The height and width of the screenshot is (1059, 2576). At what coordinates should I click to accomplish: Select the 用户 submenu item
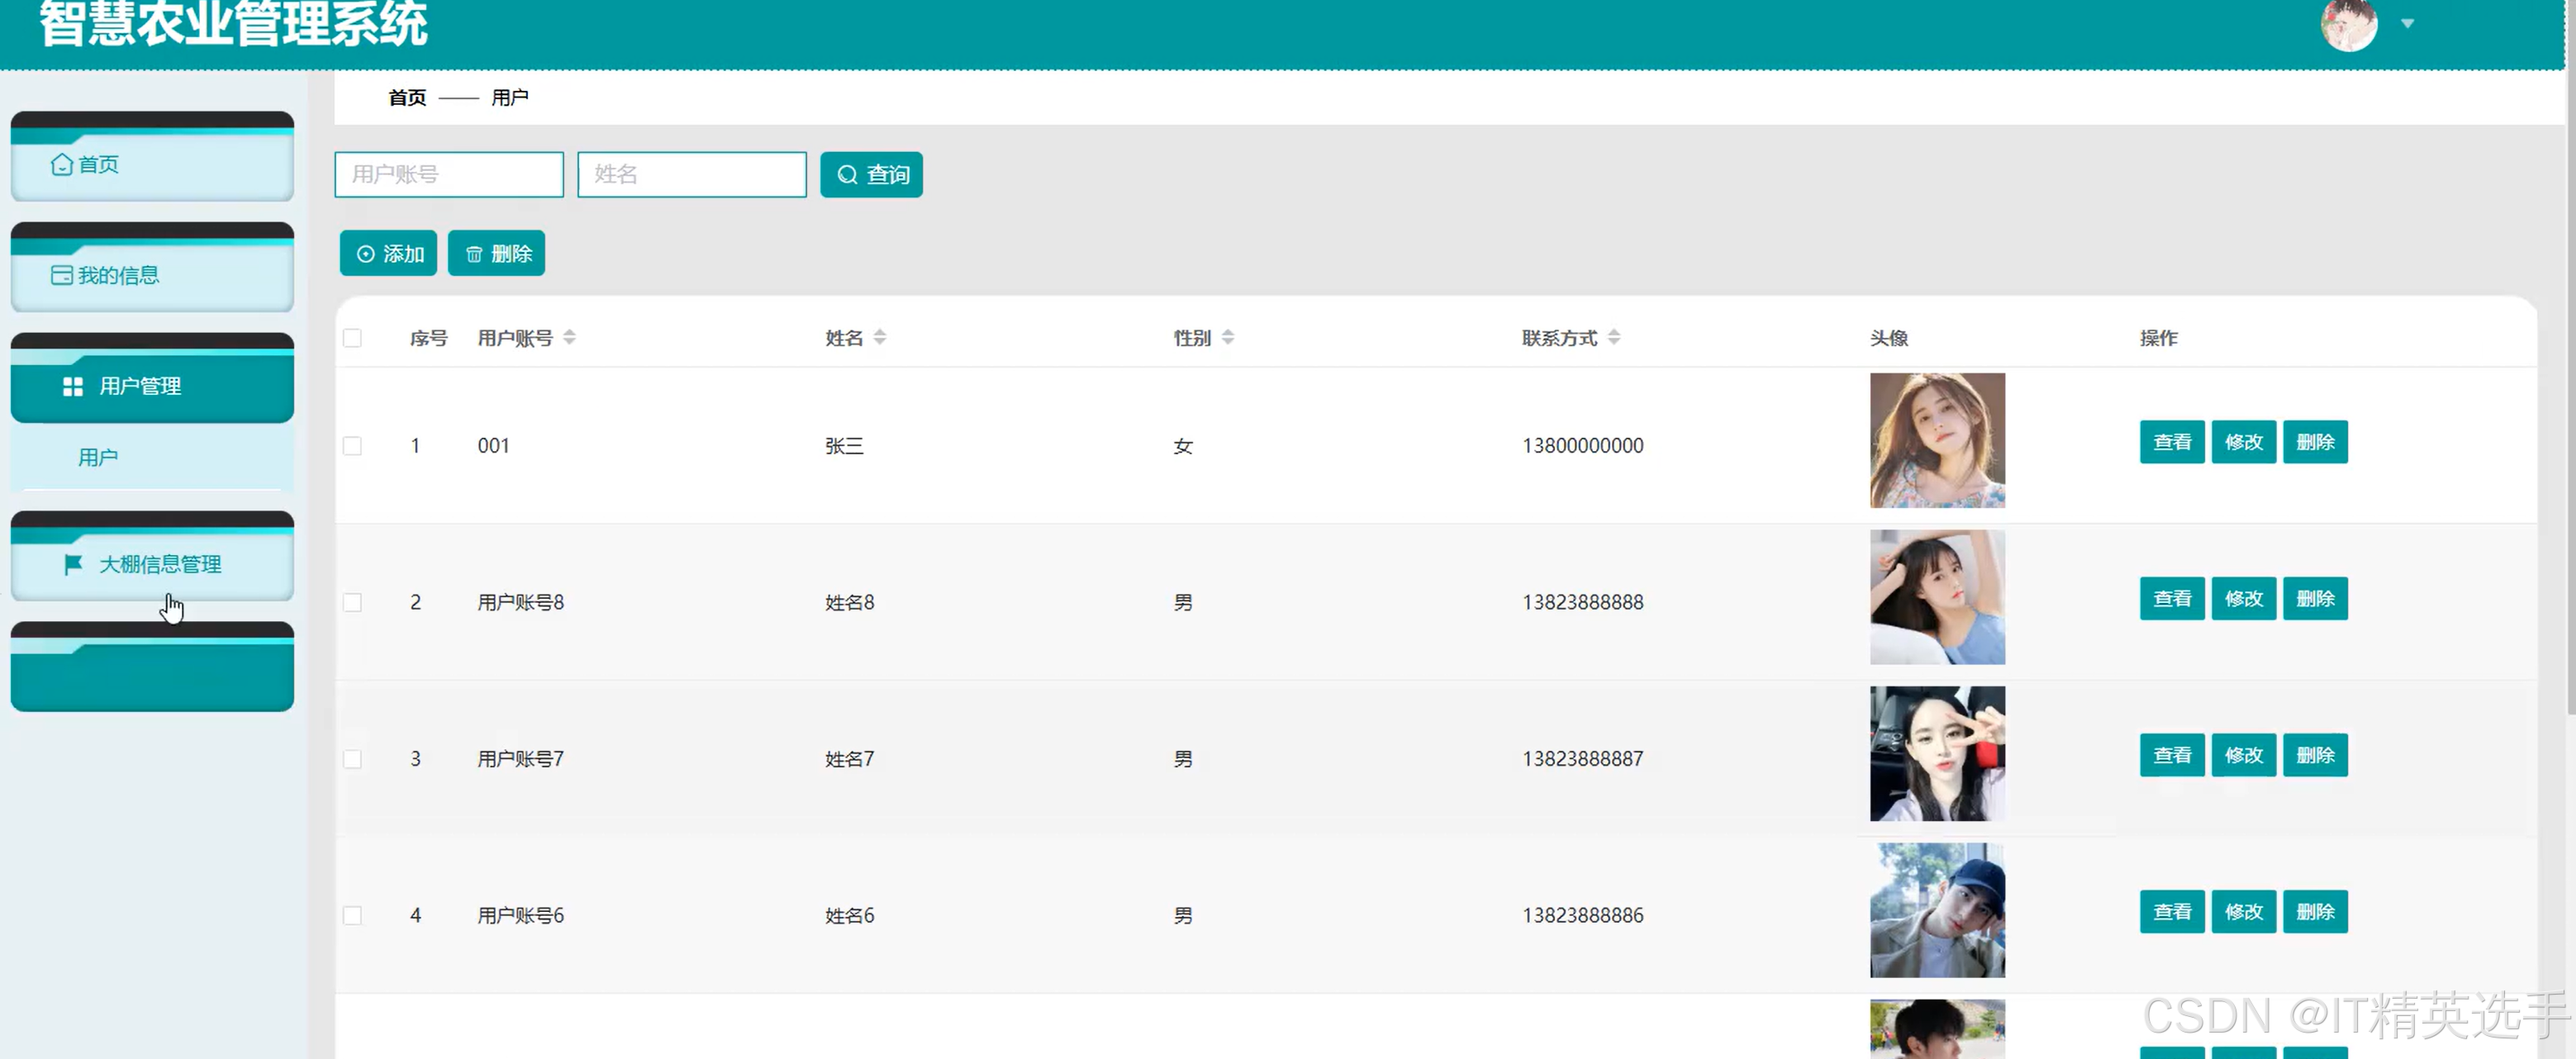pyautogui.click(x=152, y=458)
